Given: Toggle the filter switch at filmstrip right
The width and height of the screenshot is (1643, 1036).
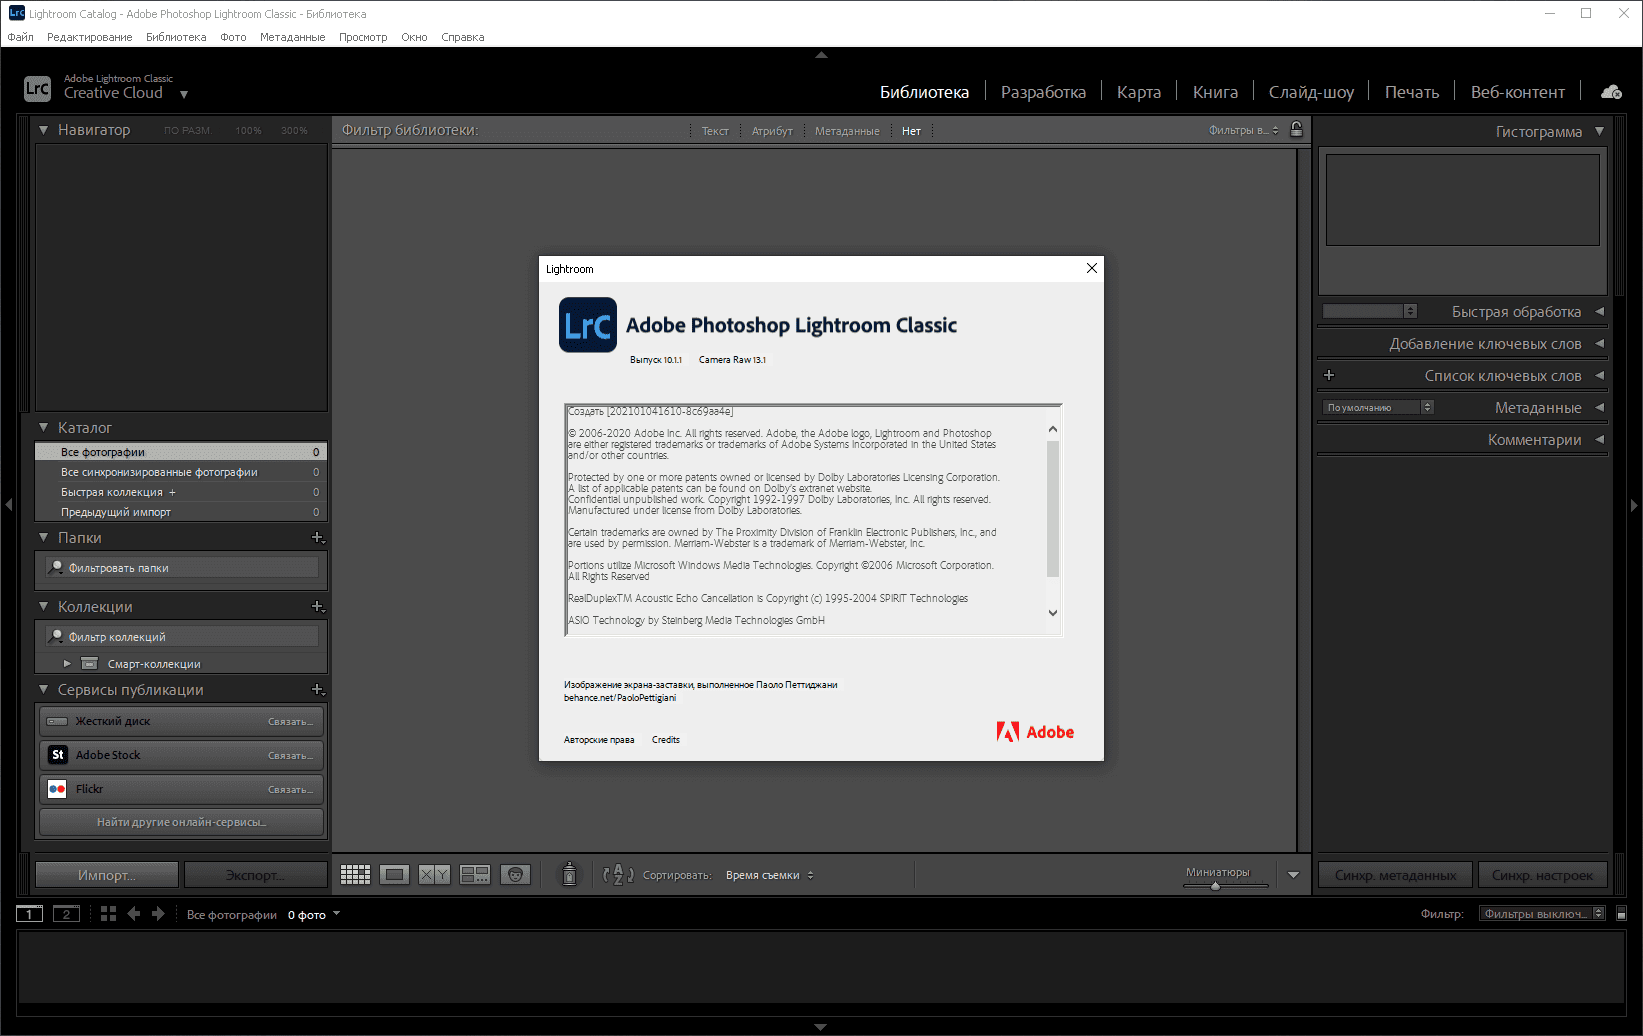Looking at the screenshot, I should (x=1622, y=914).
